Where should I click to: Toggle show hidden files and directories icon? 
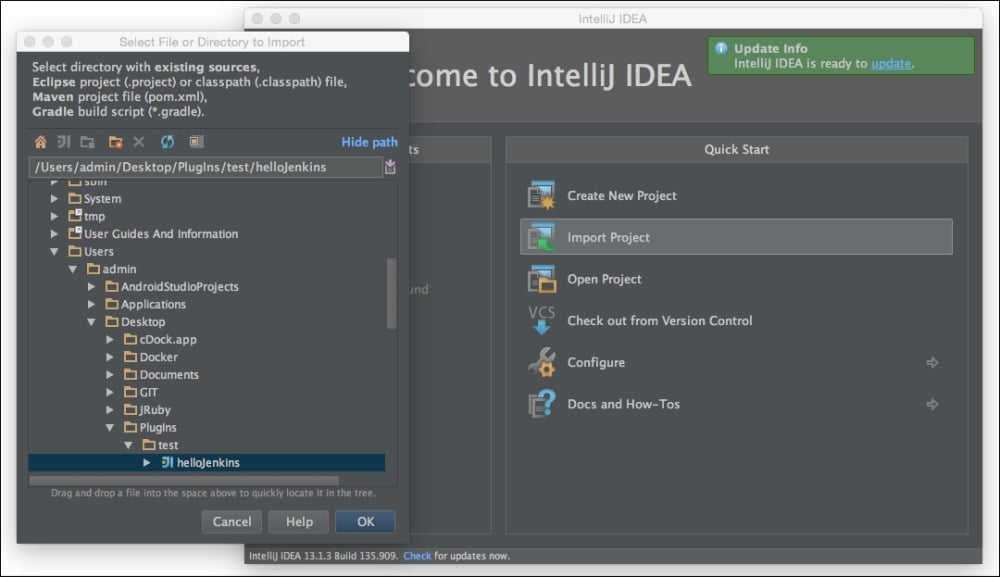(x=196, y=142)
